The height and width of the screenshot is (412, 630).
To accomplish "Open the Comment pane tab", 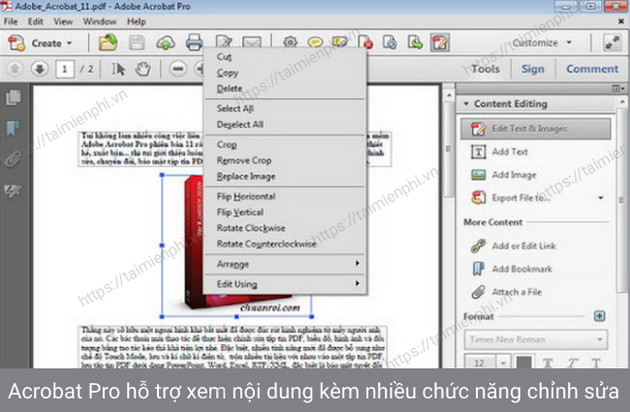I will (592, 69).
